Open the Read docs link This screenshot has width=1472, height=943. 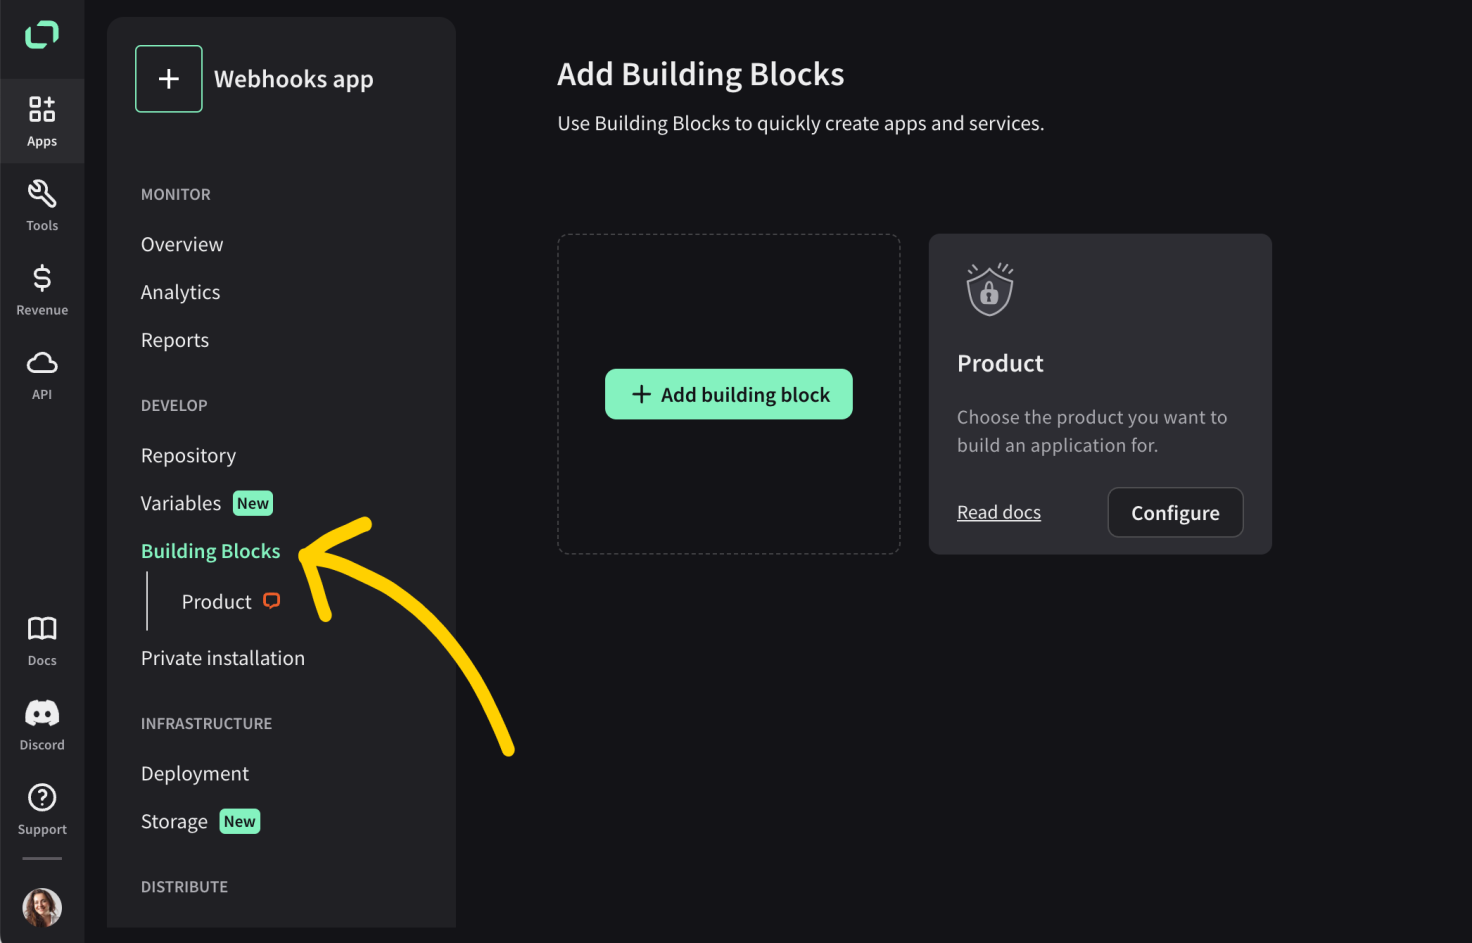pos(999,513)
